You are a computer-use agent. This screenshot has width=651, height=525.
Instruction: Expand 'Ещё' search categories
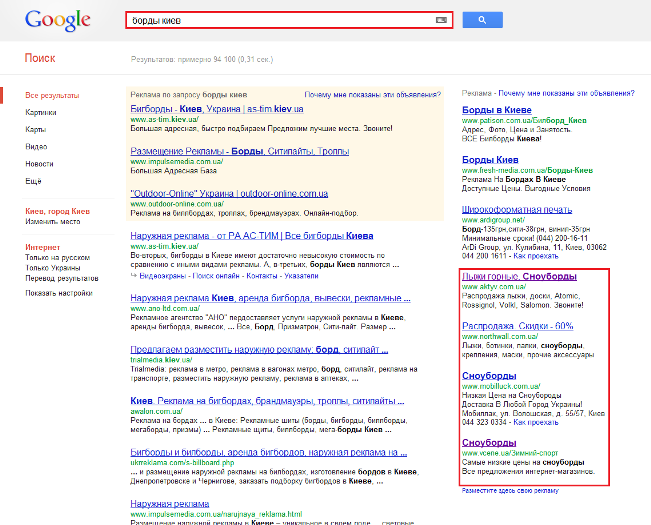tap(33, 181)
